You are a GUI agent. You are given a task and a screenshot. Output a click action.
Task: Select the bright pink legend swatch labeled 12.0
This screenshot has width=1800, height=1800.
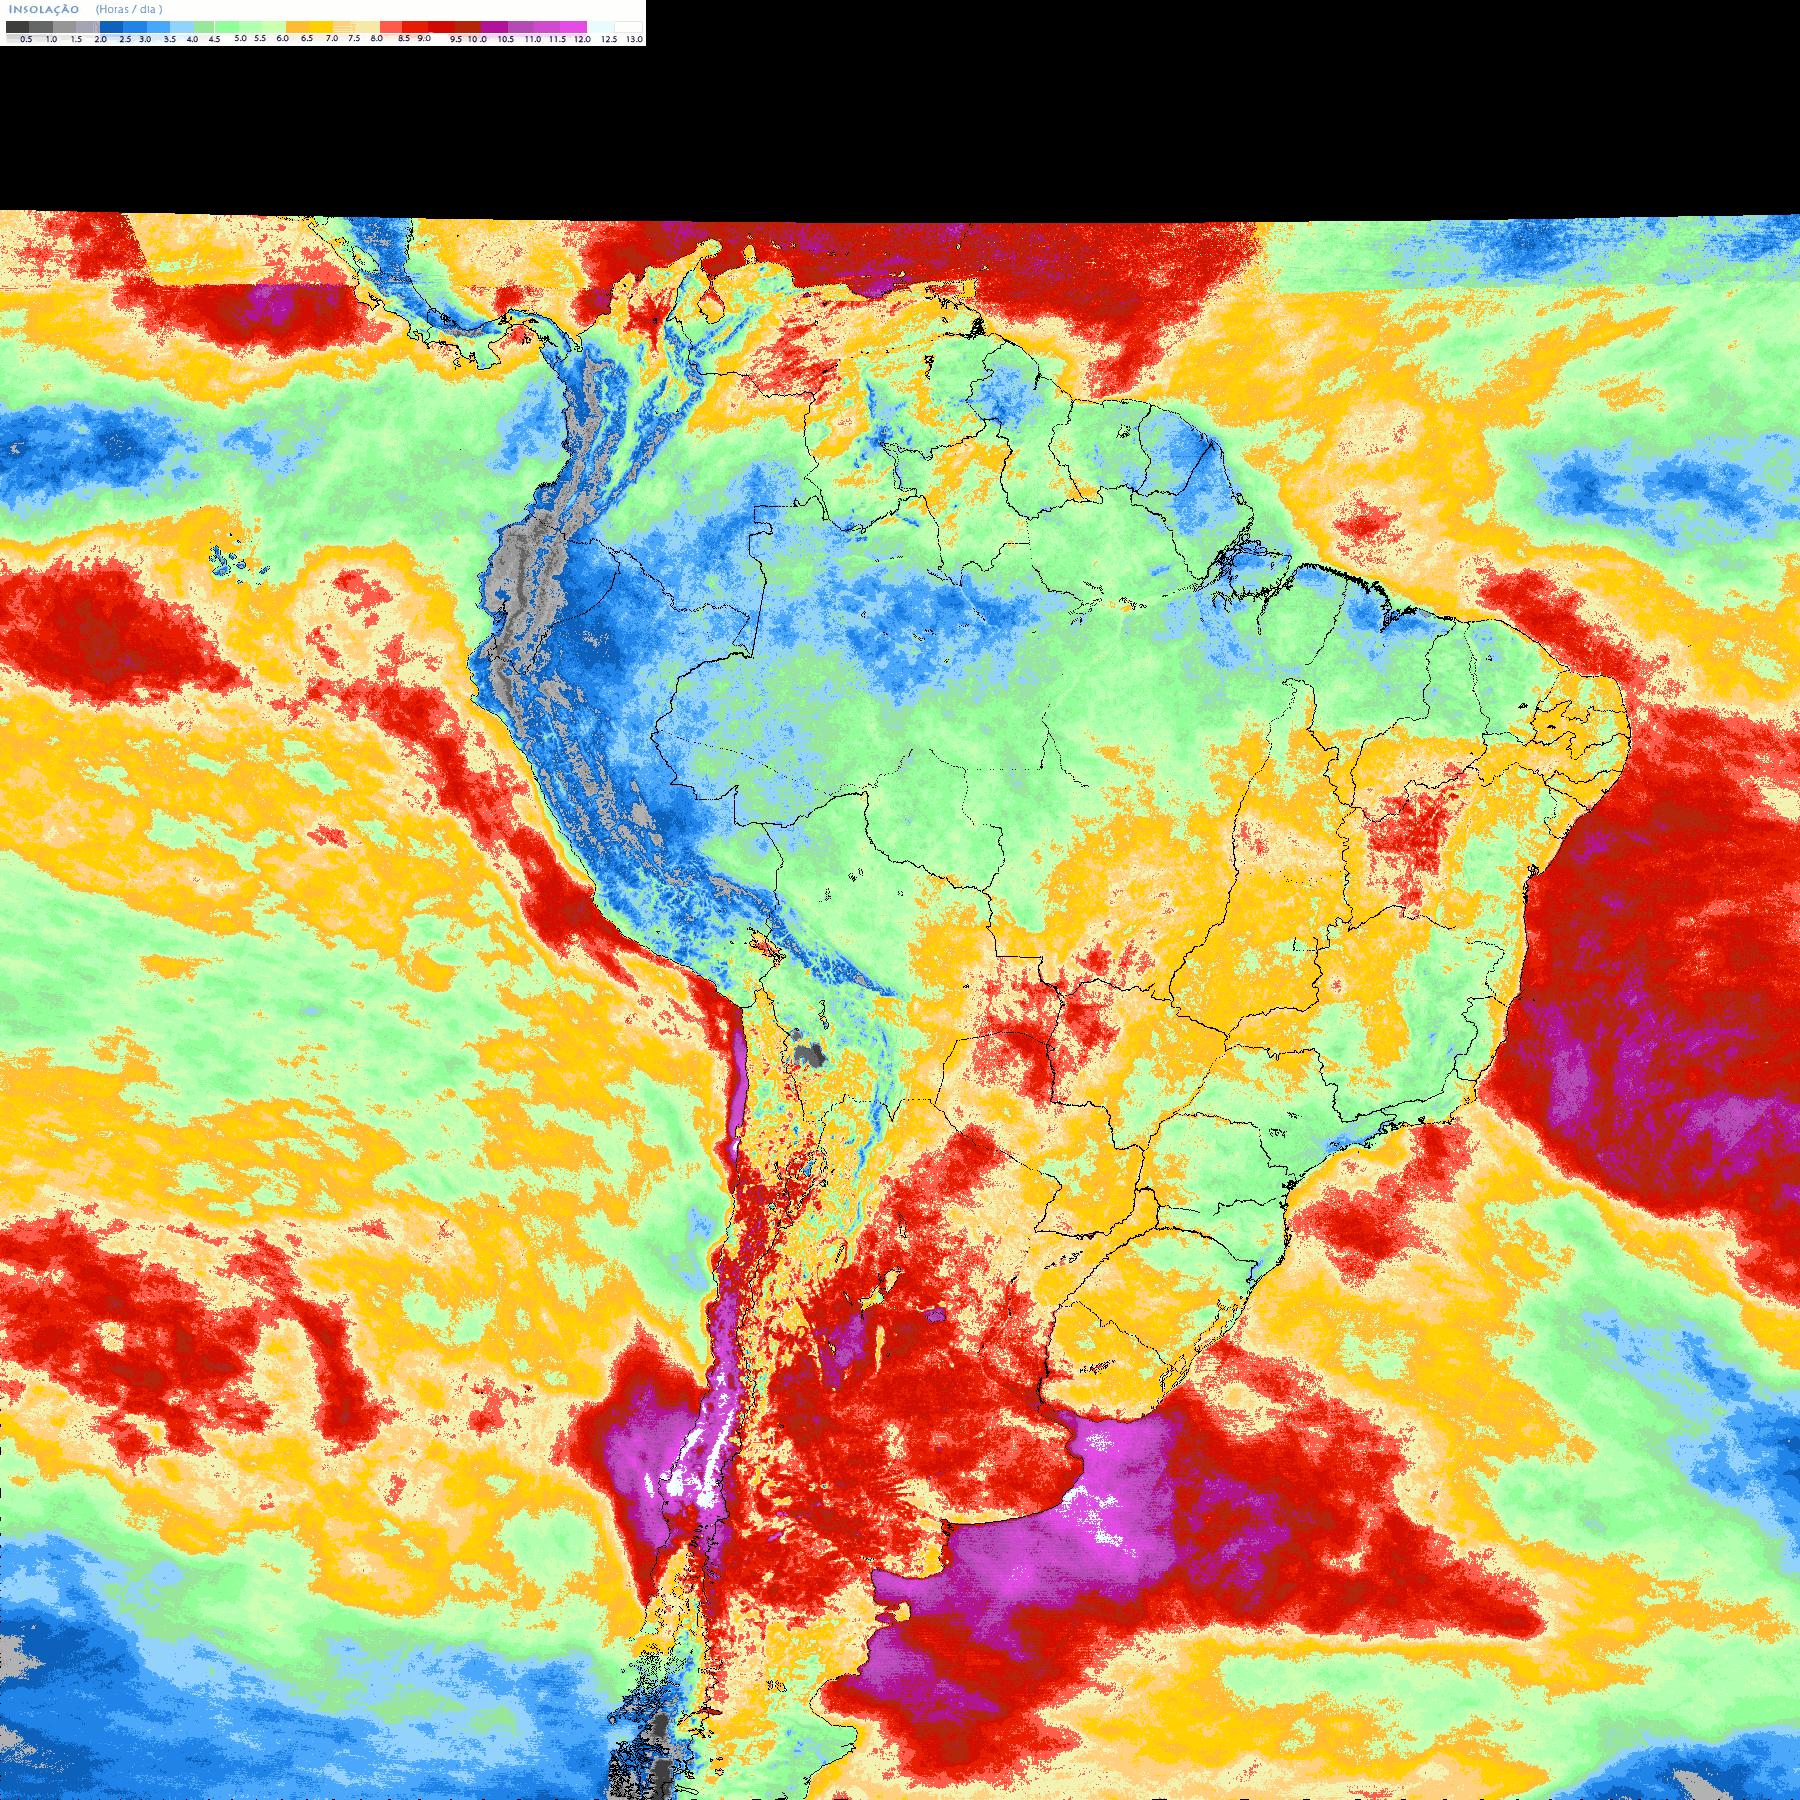(x=573, y=27)
